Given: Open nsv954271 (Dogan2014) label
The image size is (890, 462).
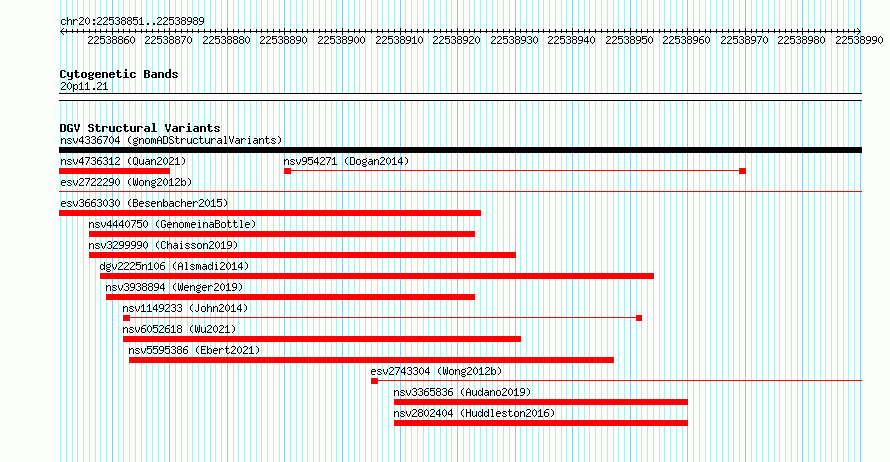Looking at the screenshot, I should click(x=346, y=161).
